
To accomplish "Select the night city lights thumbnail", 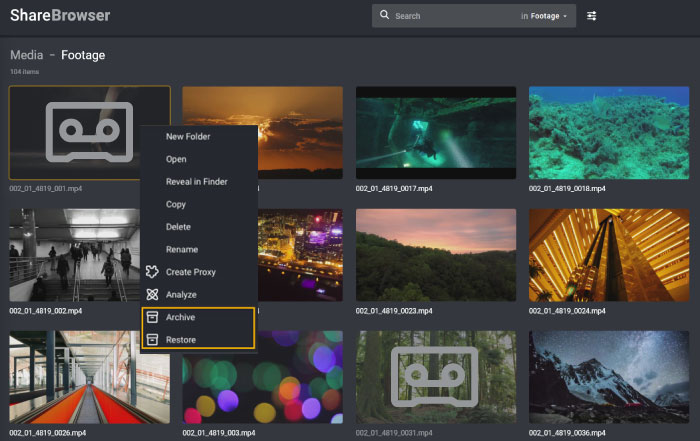I will point(300,255).
